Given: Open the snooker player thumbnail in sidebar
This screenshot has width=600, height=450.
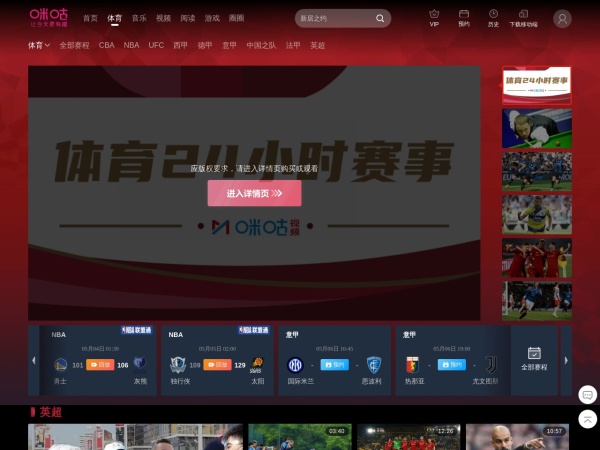Looking at the screenshot, I should 536,128.
